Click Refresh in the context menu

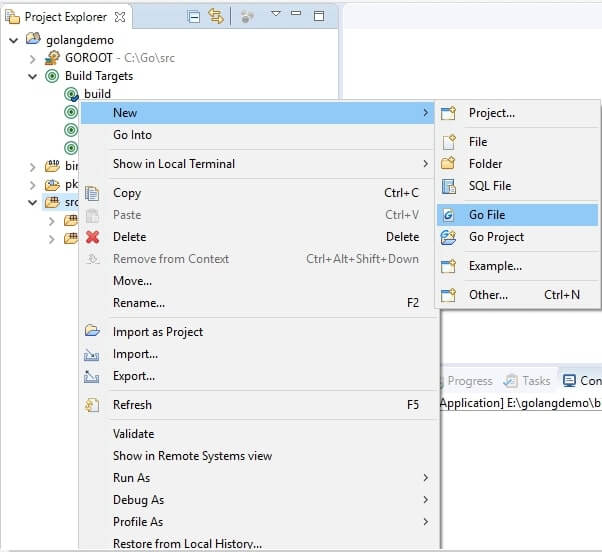tap(132, 405)
